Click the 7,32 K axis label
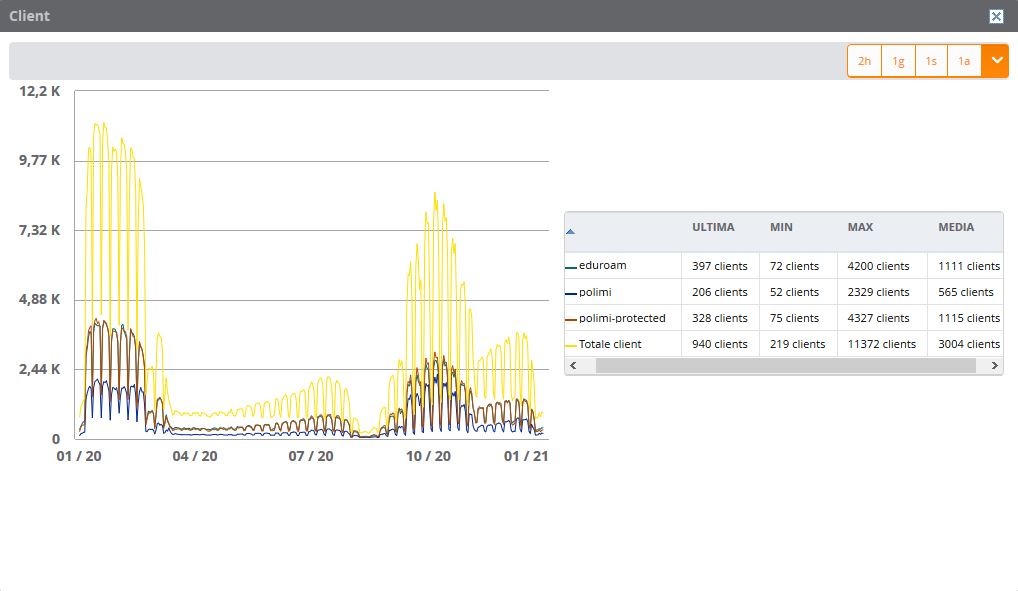Viewport: 1018px width, 591px height. (x=40, y=230)
